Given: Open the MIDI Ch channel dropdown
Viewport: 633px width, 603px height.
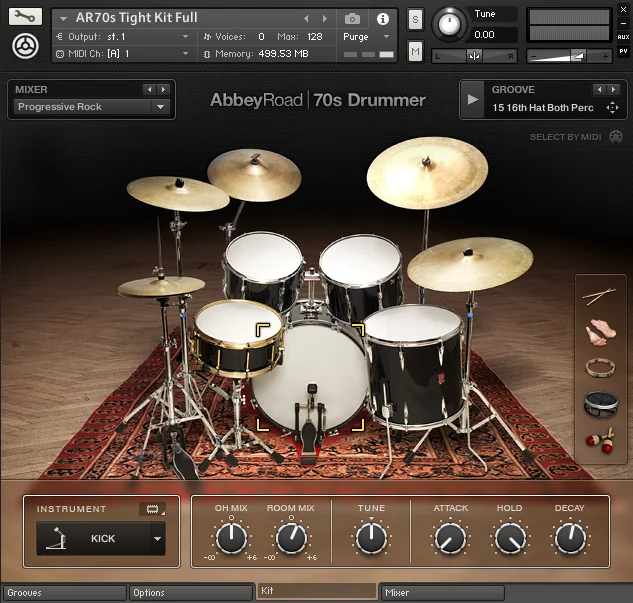Looking at the screenshot, I should [122, 54].
